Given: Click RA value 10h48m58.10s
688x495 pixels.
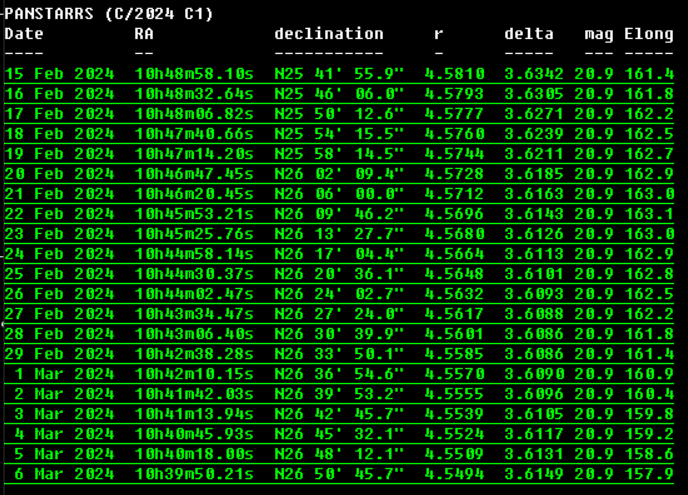Looking at the screenshot, I should point(194,74).
